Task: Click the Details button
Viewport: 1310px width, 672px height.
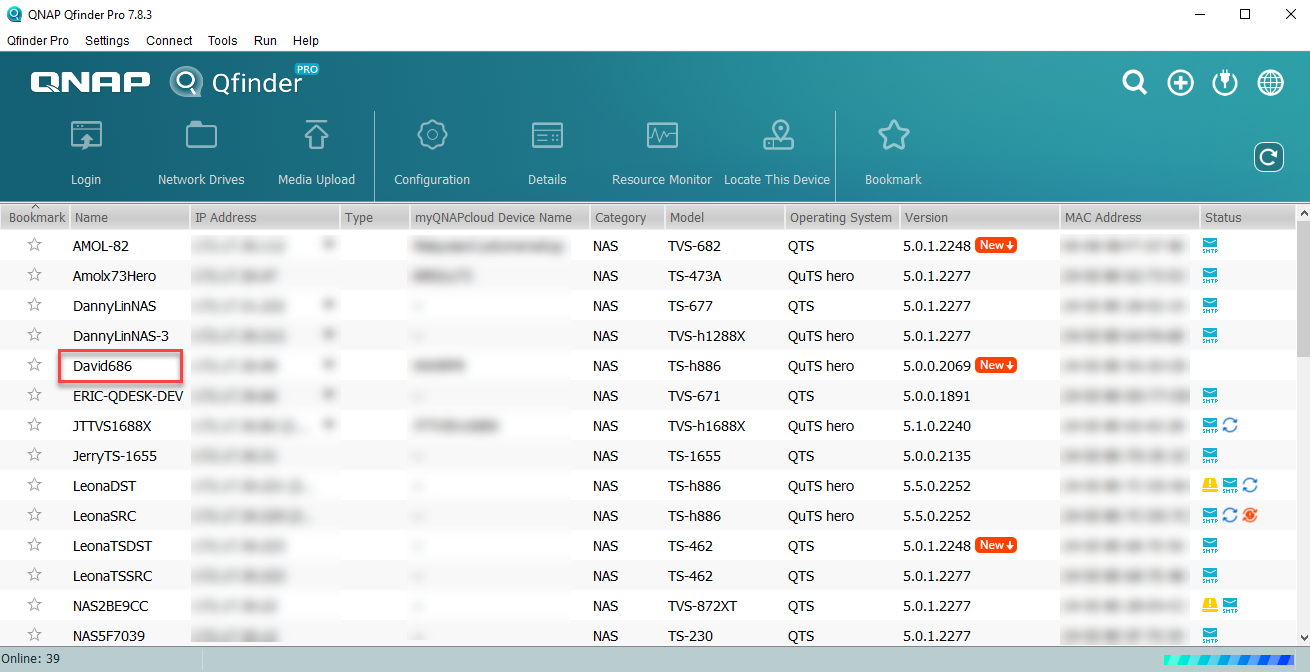Action: click(x=547, y=150)
